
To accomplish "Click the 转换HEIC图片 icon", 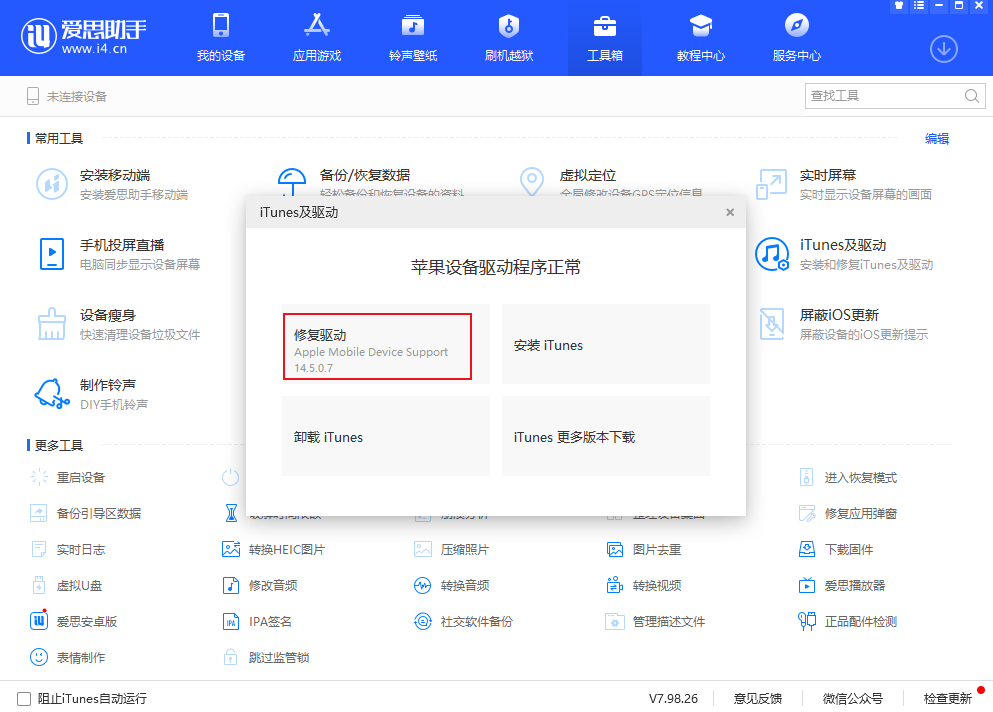I will [x=231, y=549].
